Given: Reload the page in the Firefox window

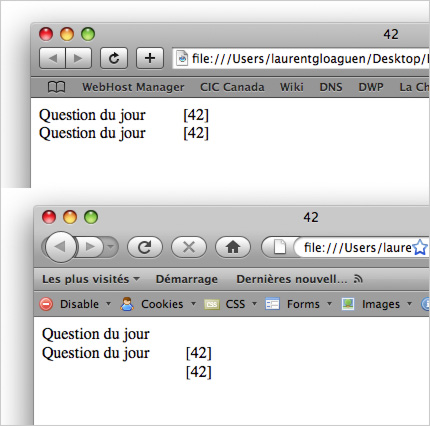Looking at the screenshot, I should pyautogui.click(x=145, y=247).
